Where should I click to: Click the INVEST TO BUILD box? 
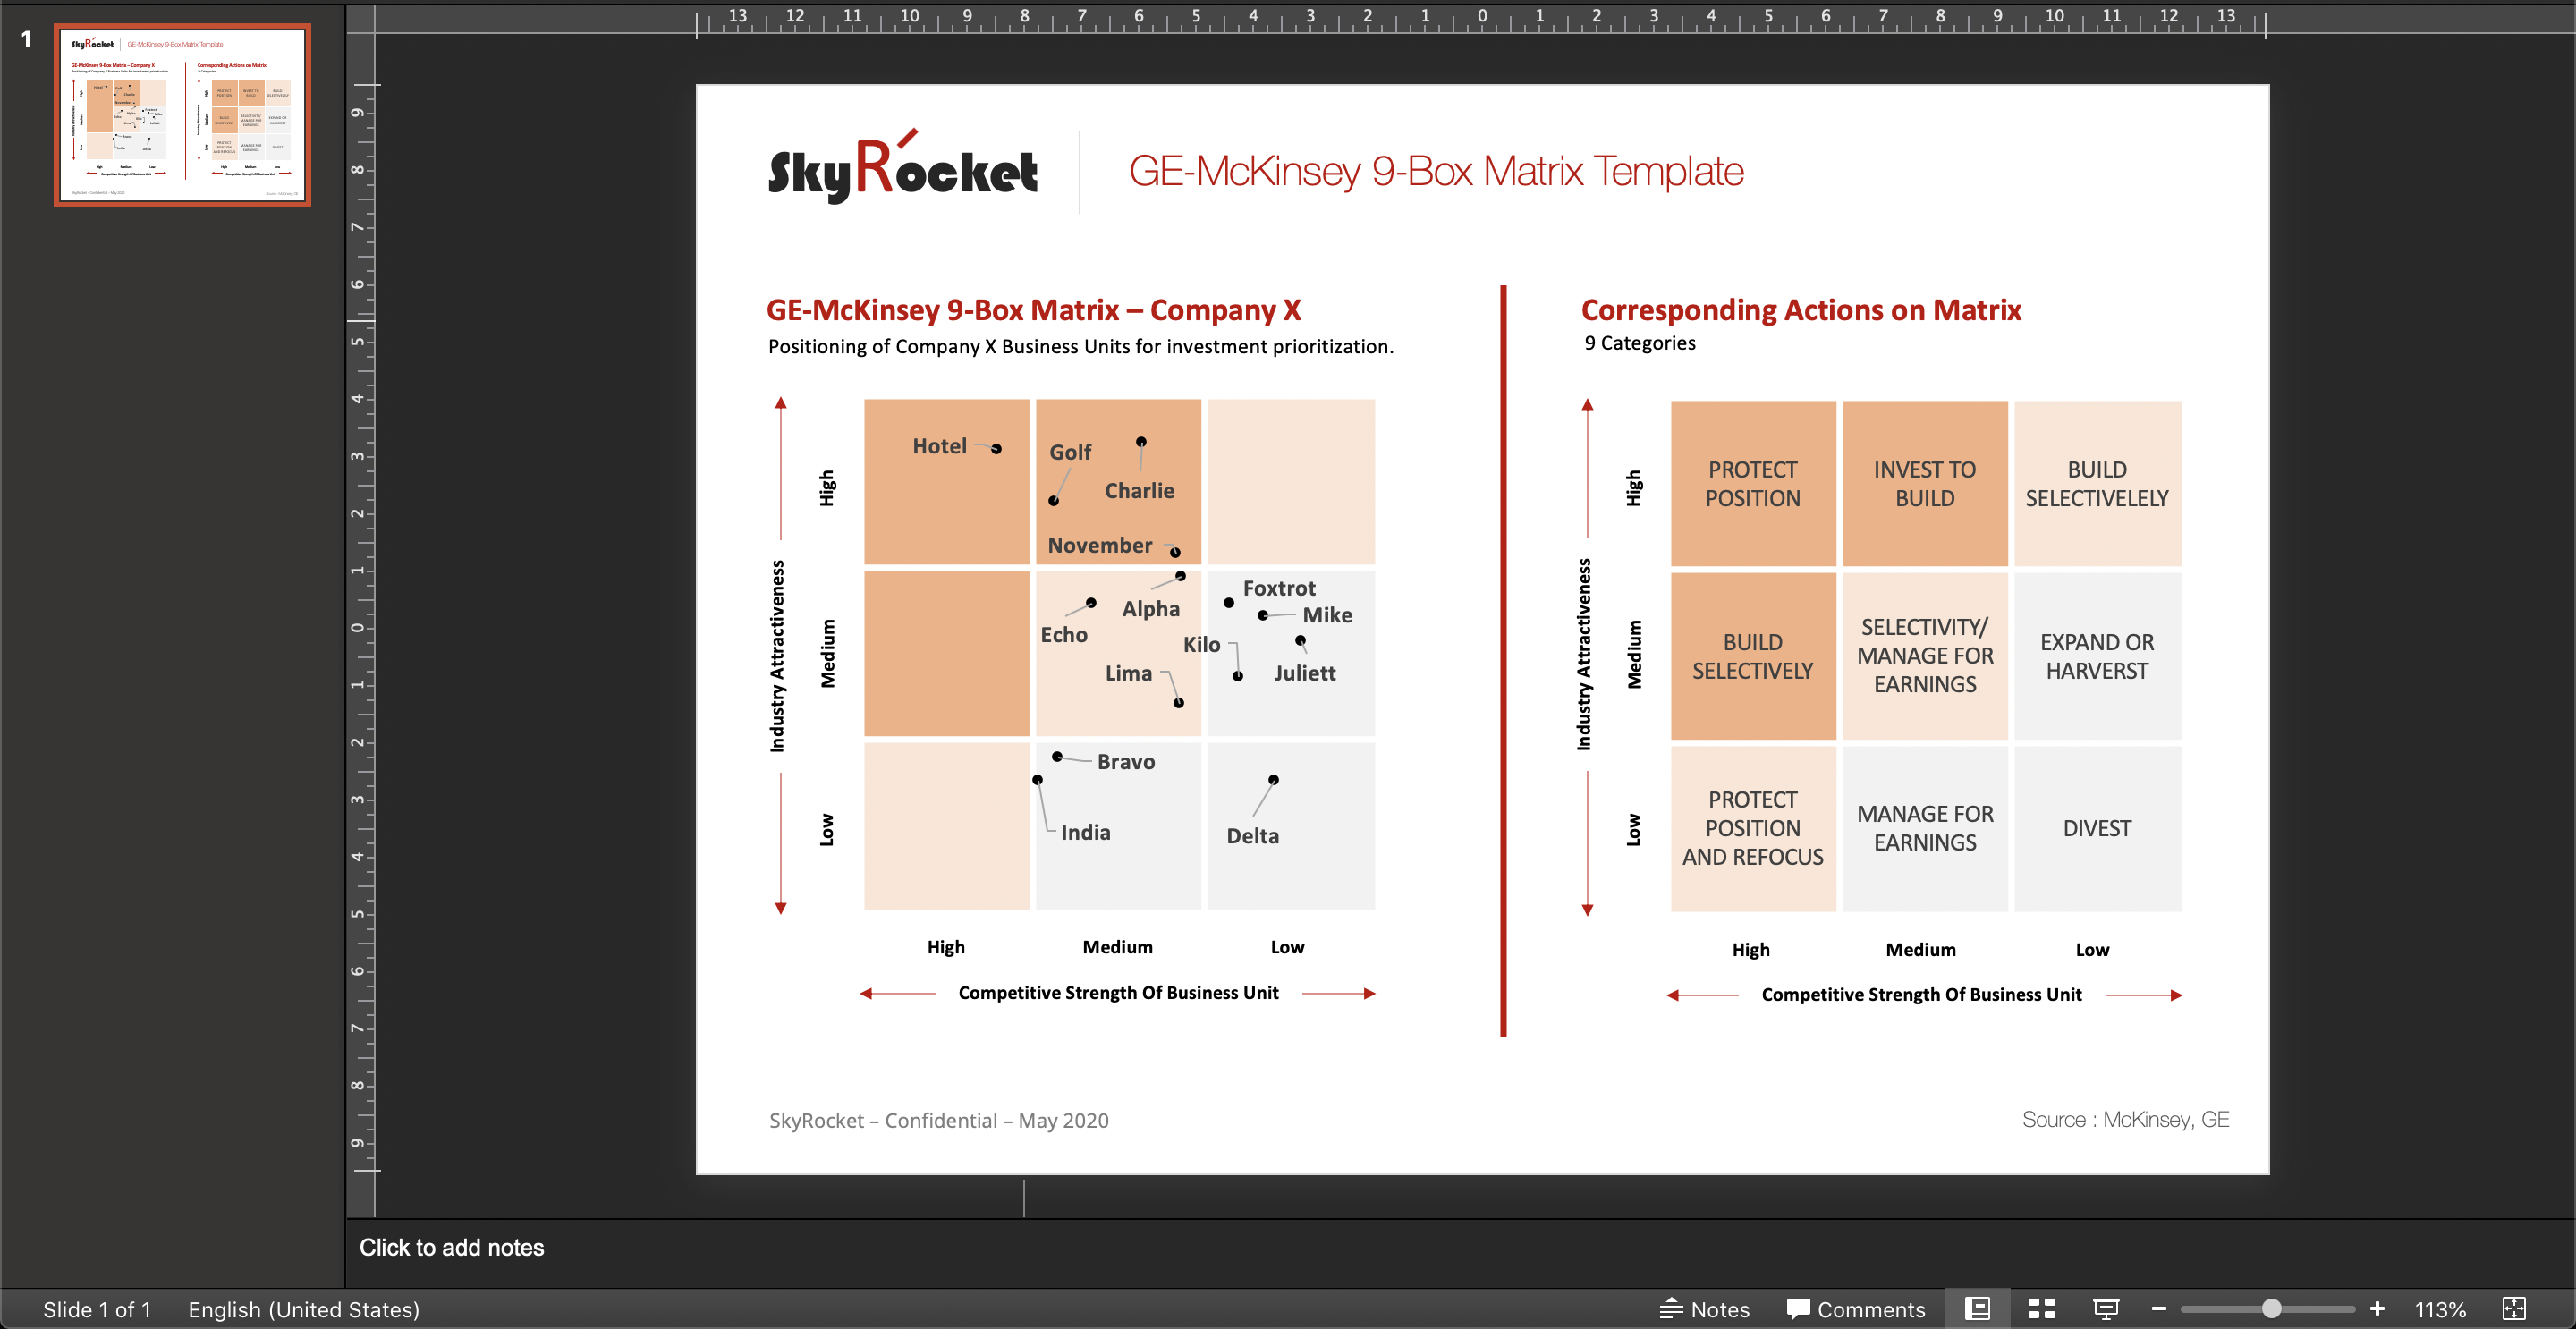point(1925,484)
